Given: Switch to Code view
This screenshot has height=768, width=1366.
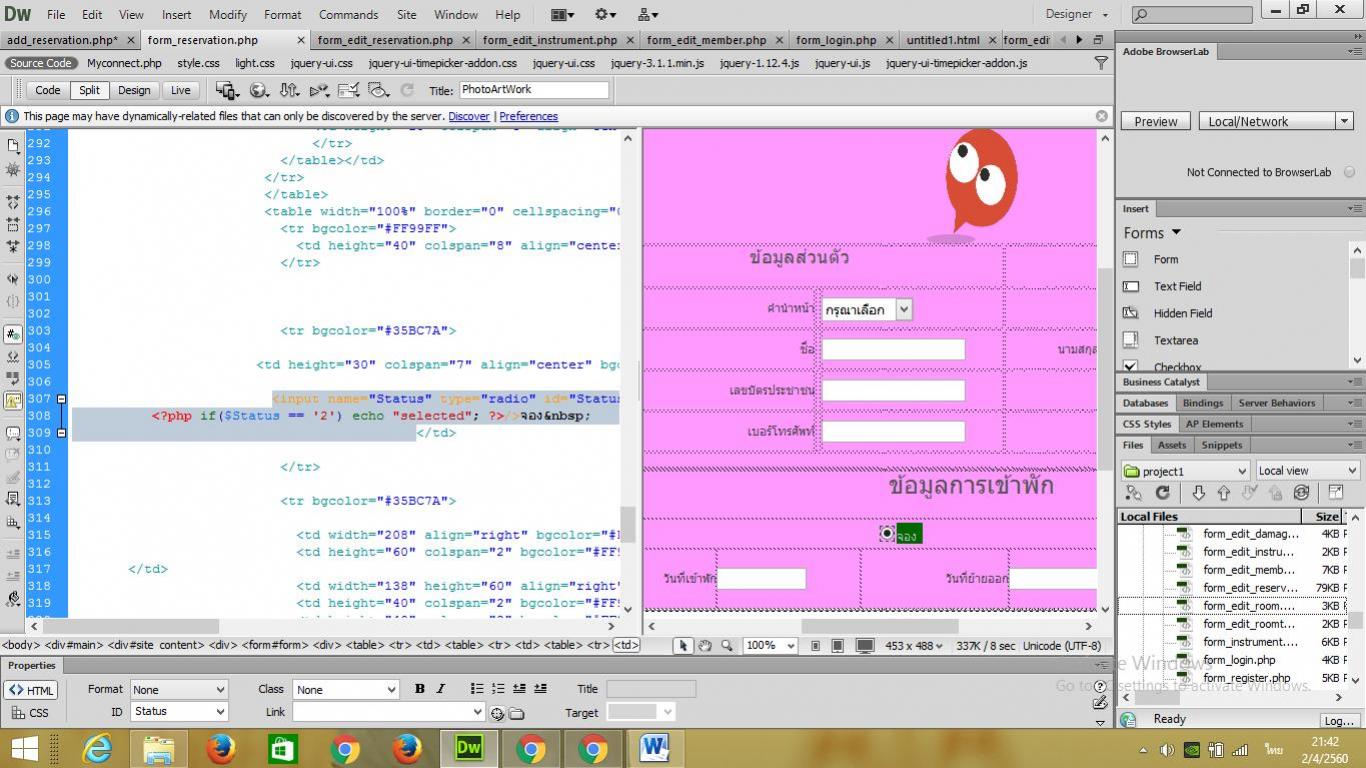Looking at the screenshot, I should [x=48, y=90].
